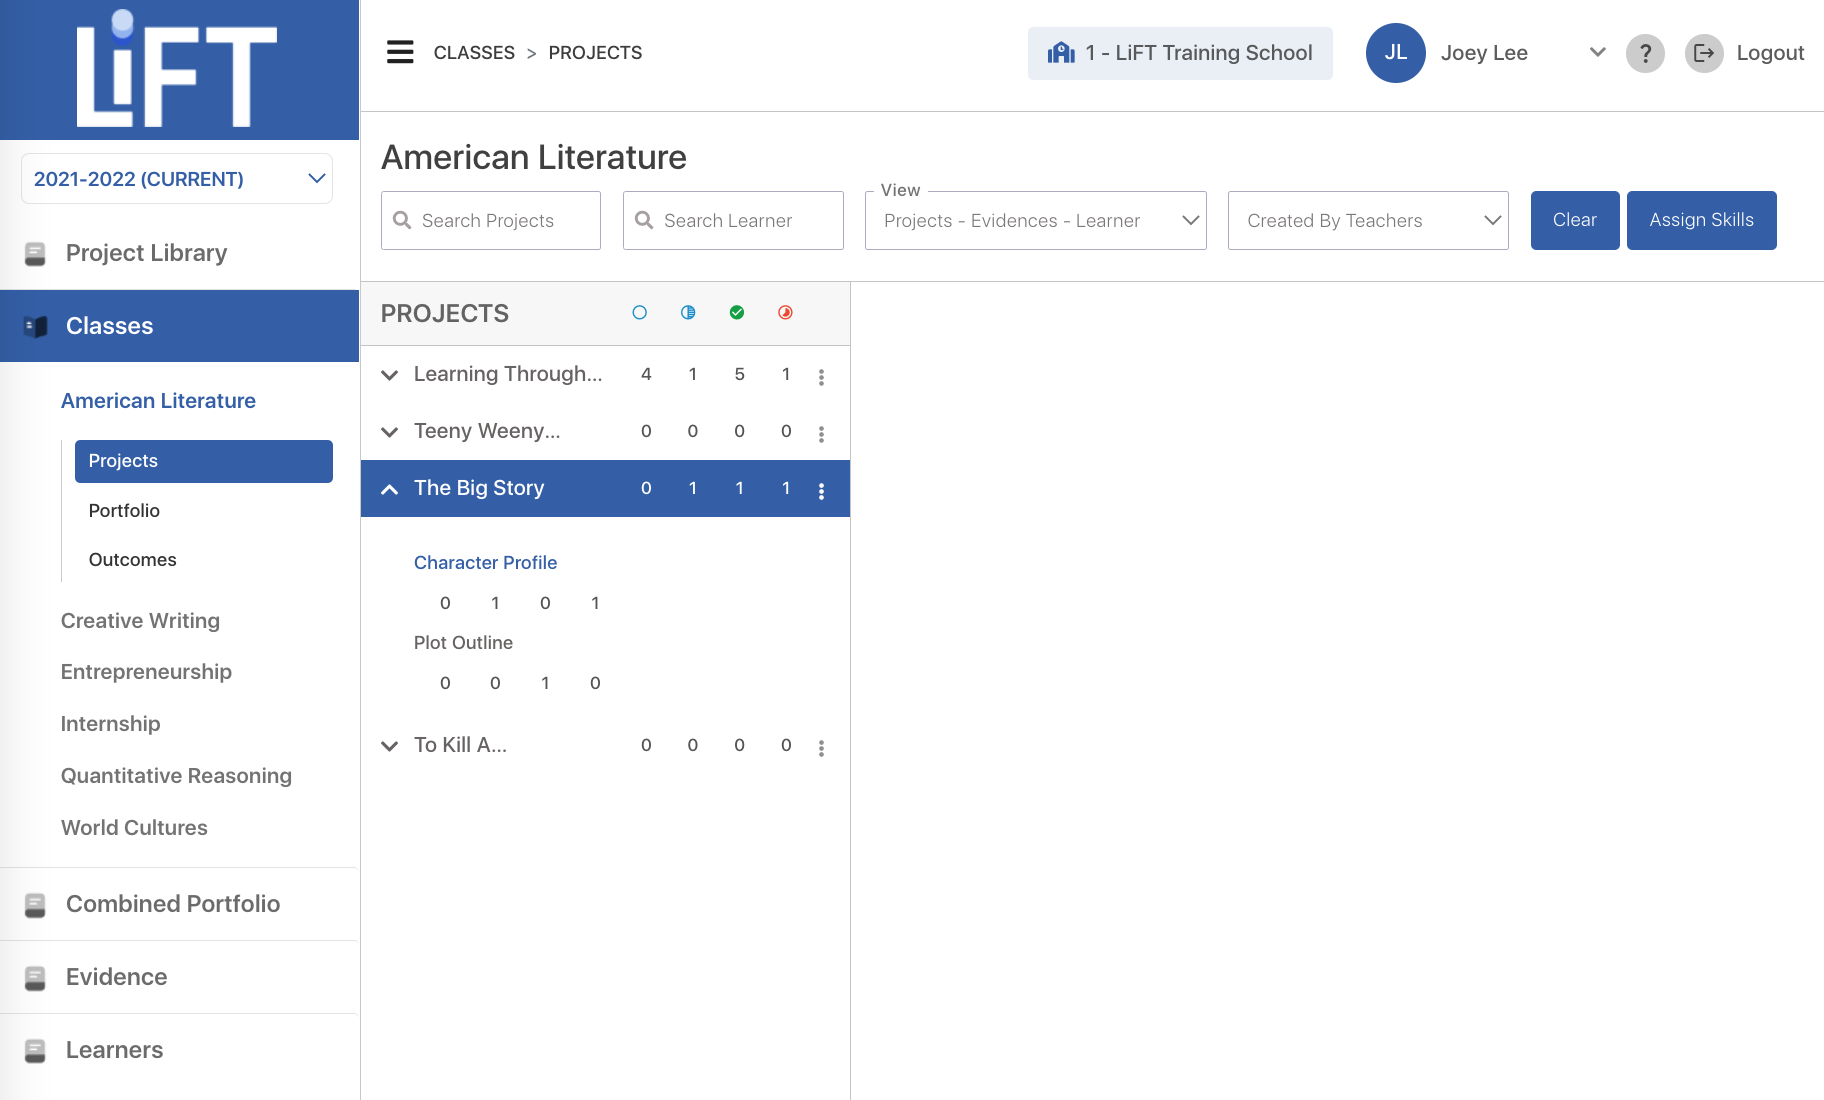Click the logout arrow icon

[x=1704, y=53]
